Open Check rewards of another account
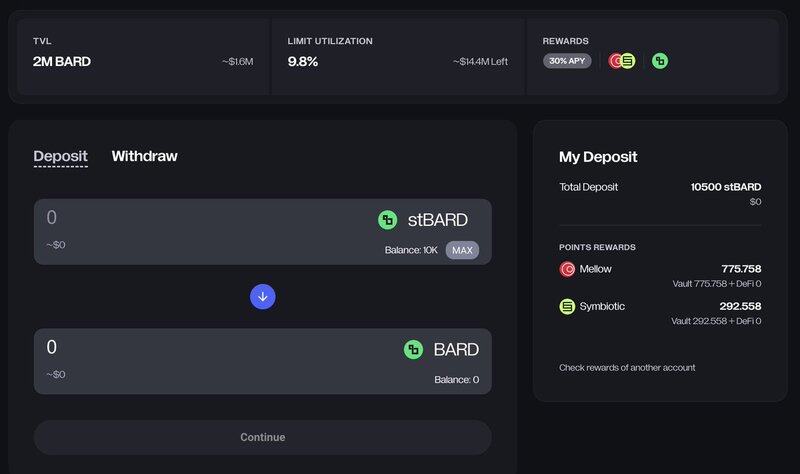This screenshot has height=474, width=800. [x=627, y=368]
